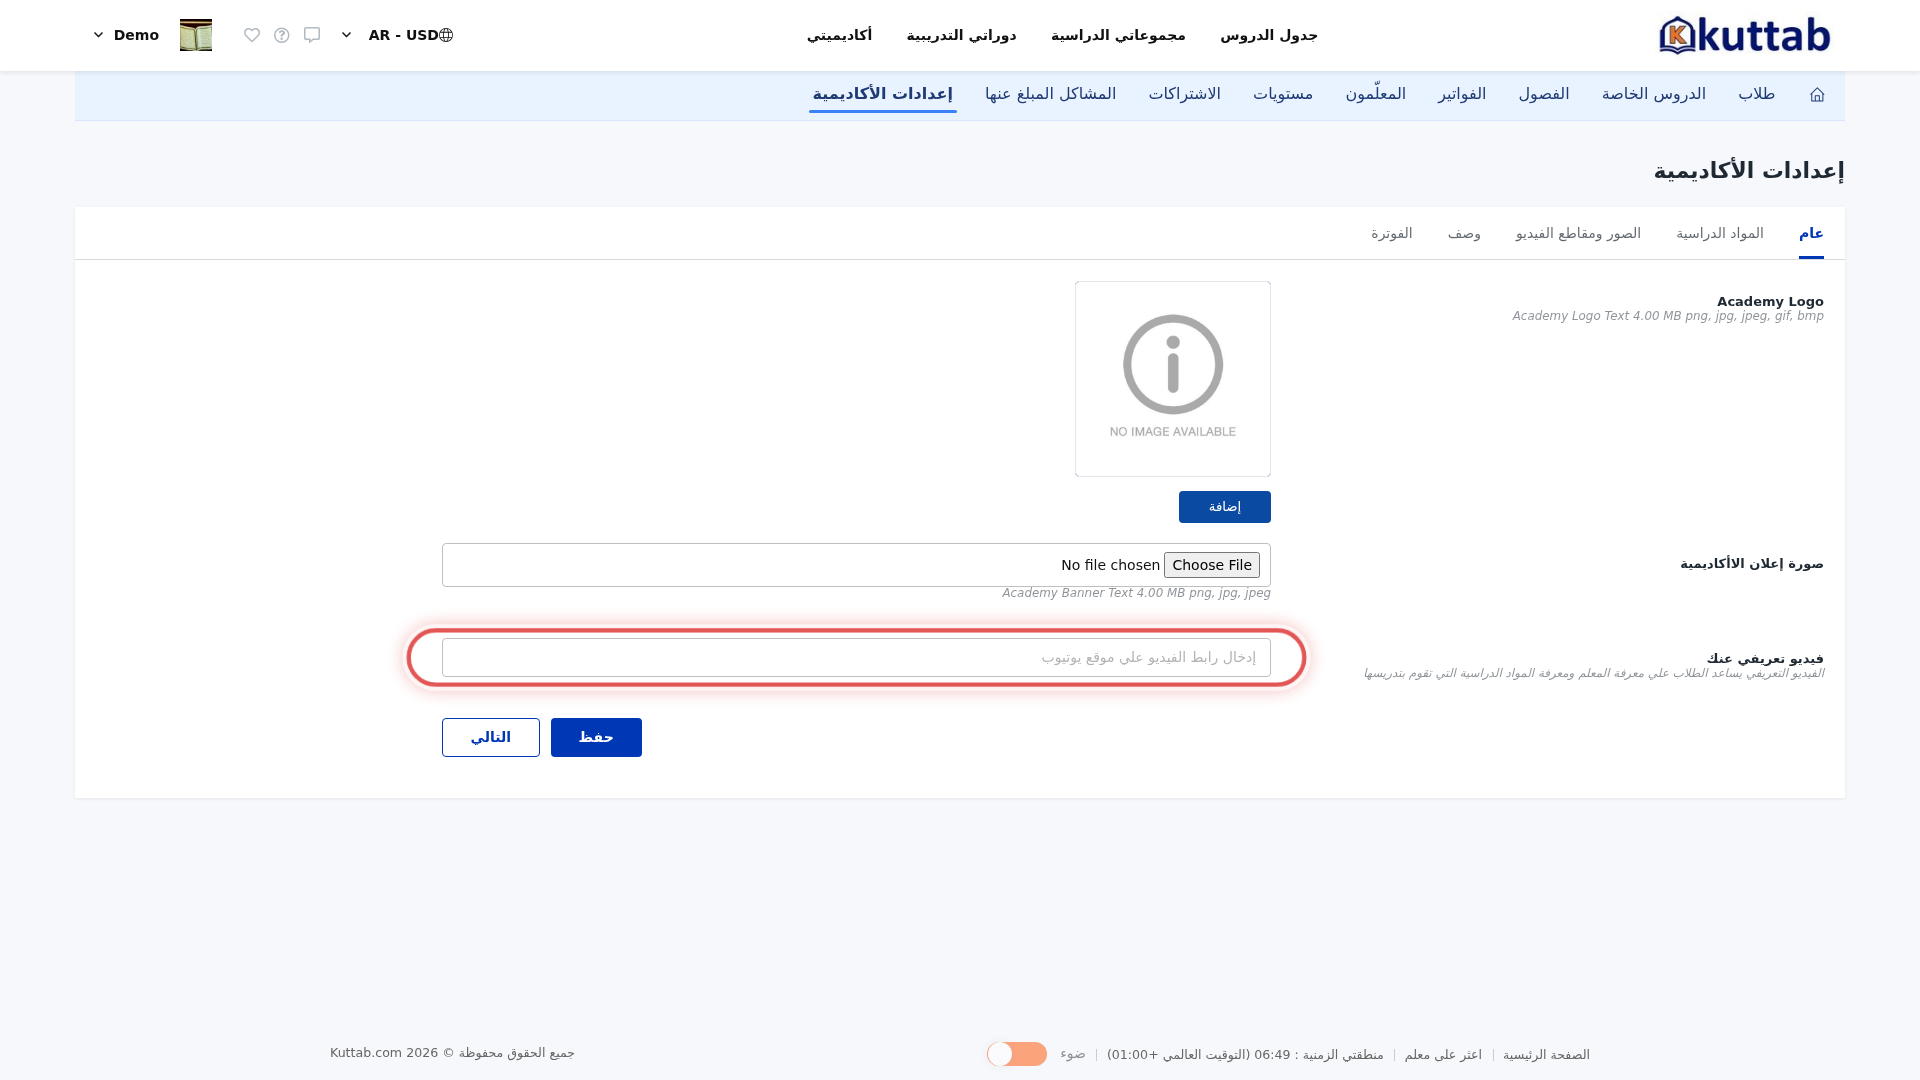This screenshot has width=1920, height=1080.
Task: Click the التالي next button
Action: [x=491, y=738]
